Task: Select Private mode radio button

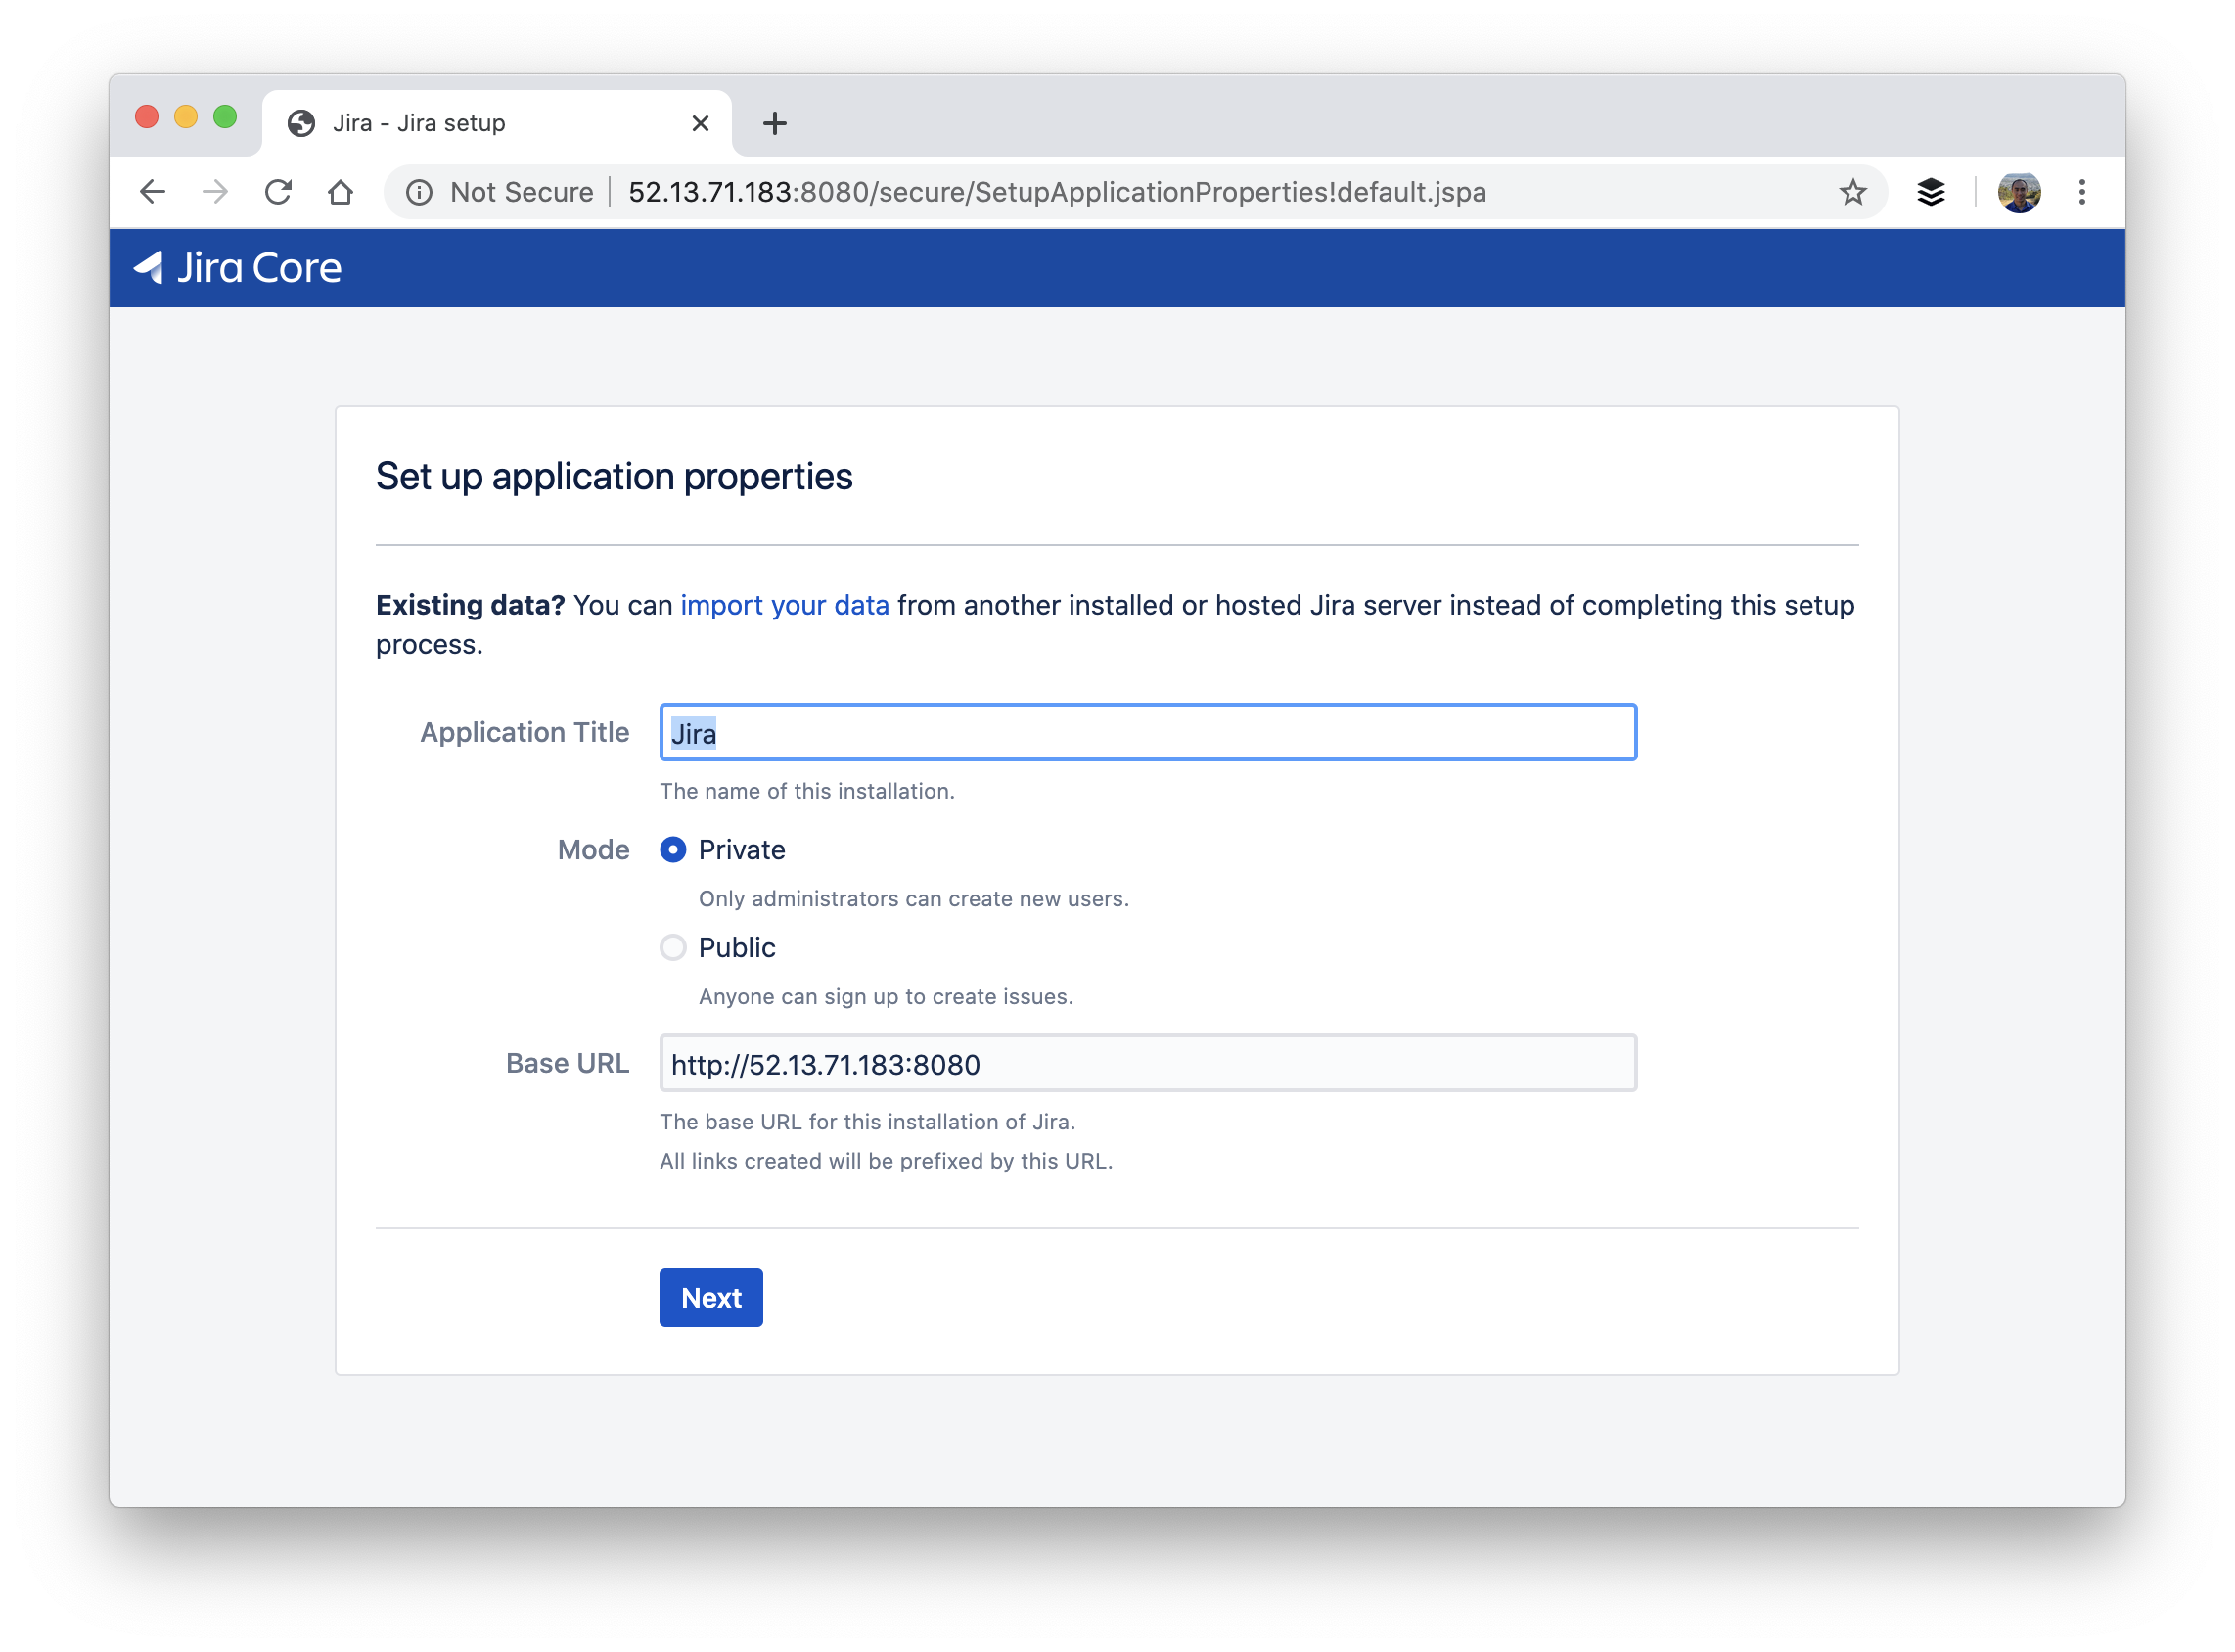Action: tap(673, 850)
